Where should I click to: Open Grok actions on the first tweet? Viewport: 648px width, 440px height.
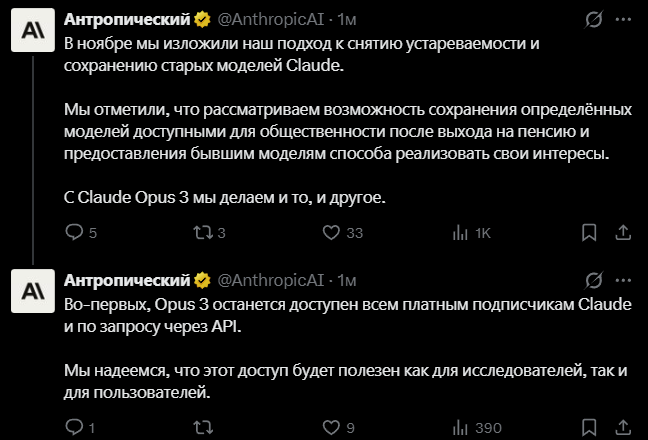pyautogui.click(x=593, y=19)
